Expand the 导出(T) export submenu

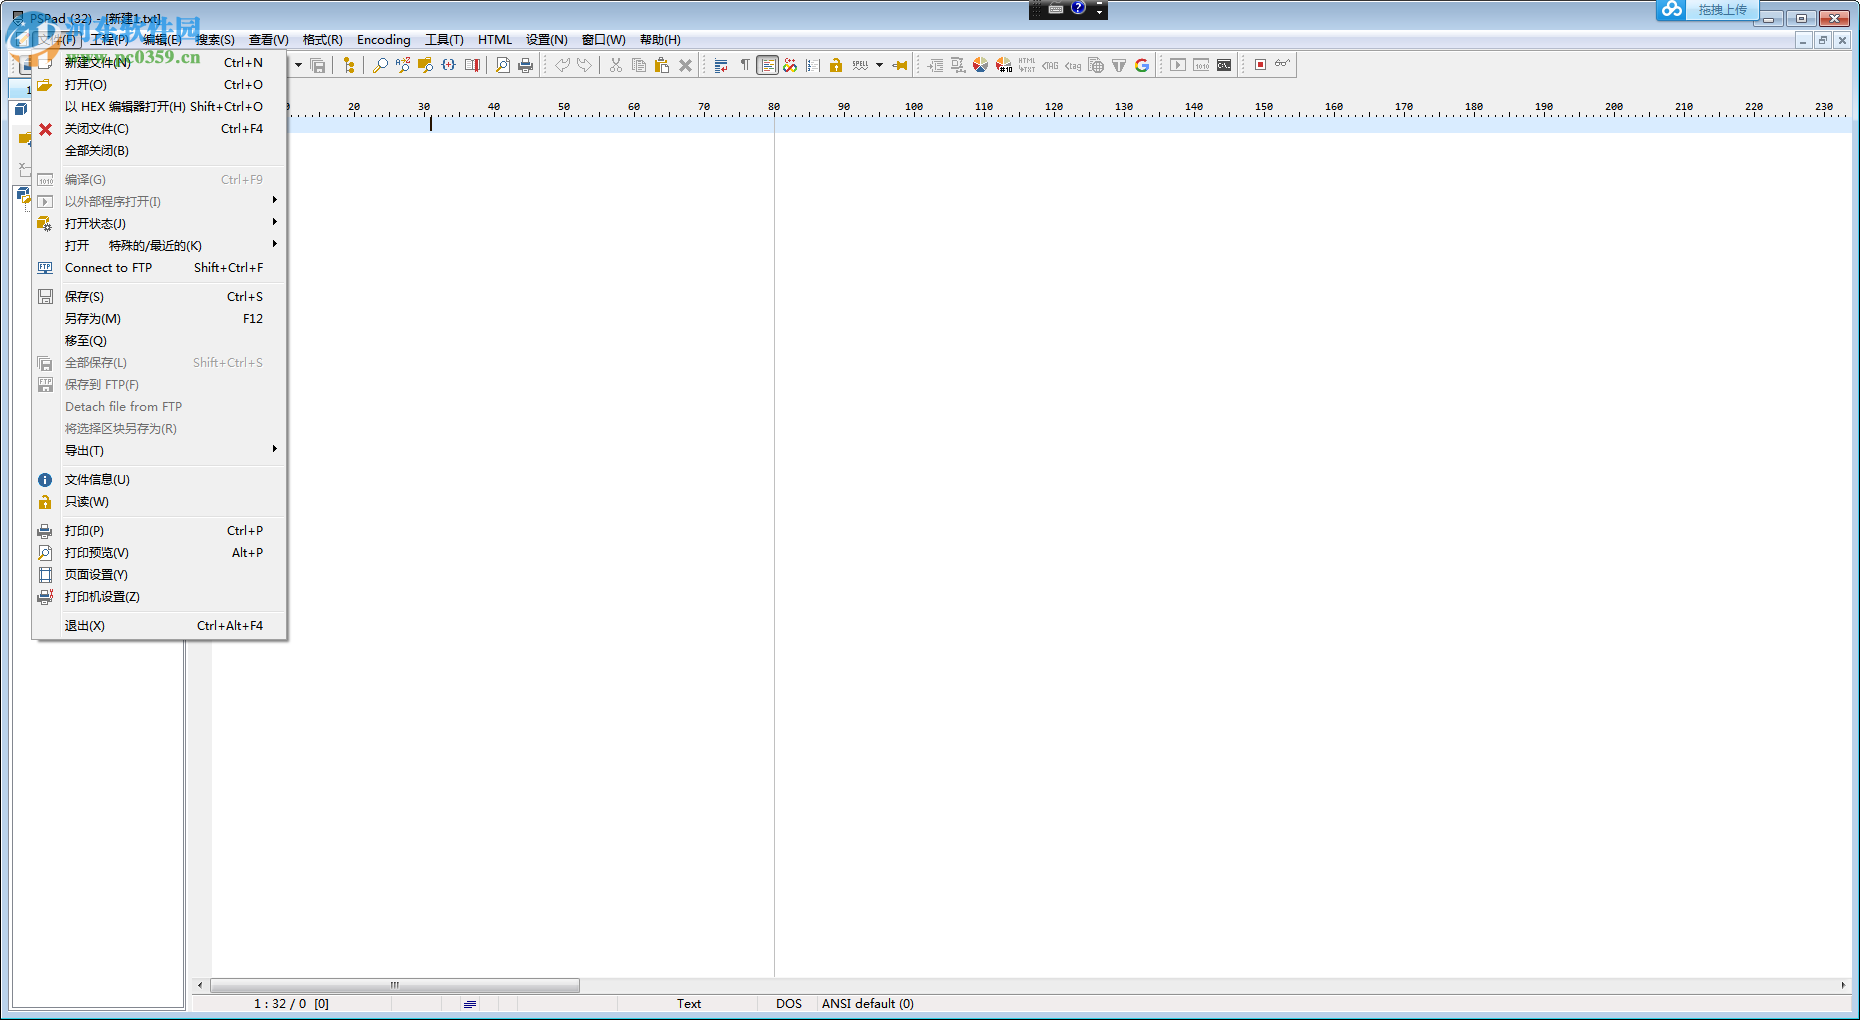coord(159,451)
